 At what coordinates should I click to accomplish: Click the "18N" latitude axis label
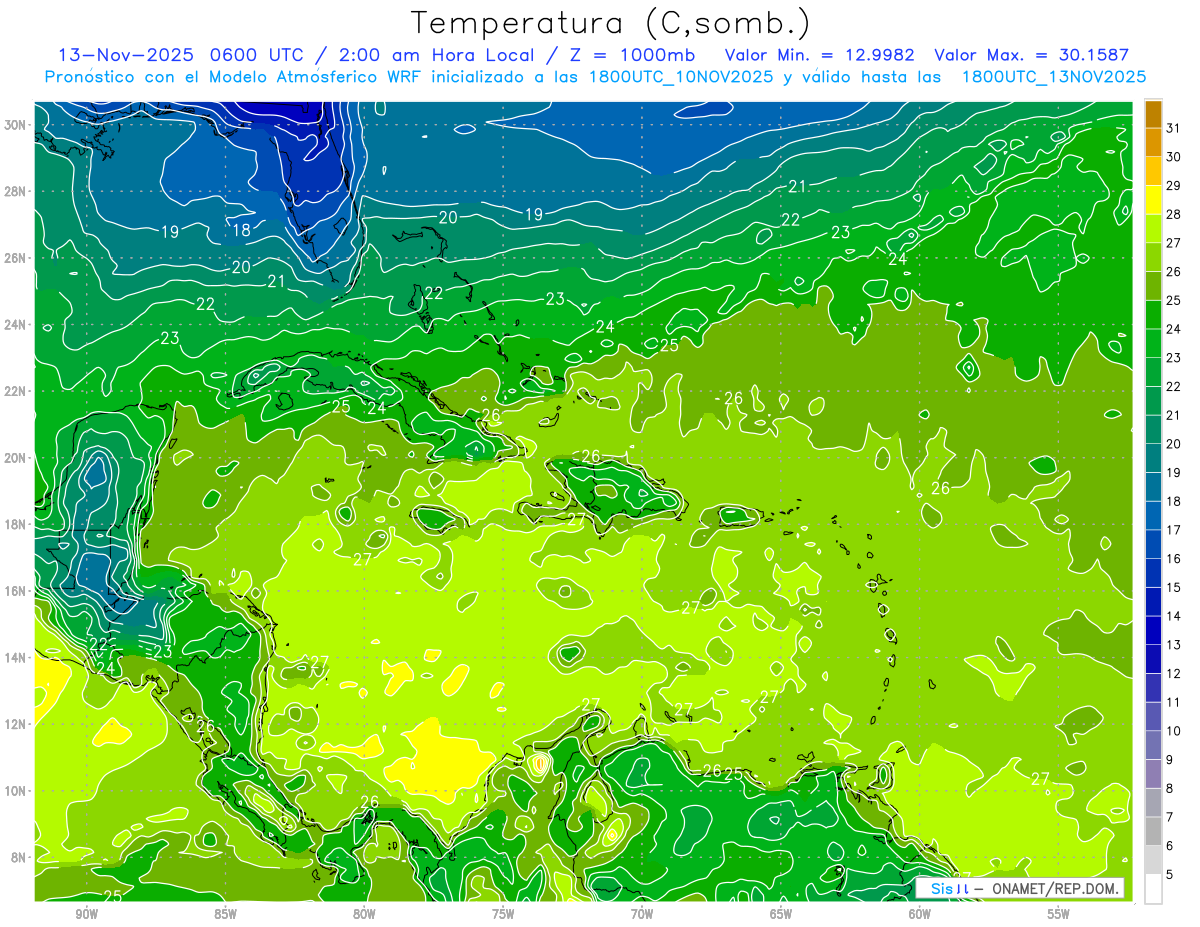[x=16, y=524]
